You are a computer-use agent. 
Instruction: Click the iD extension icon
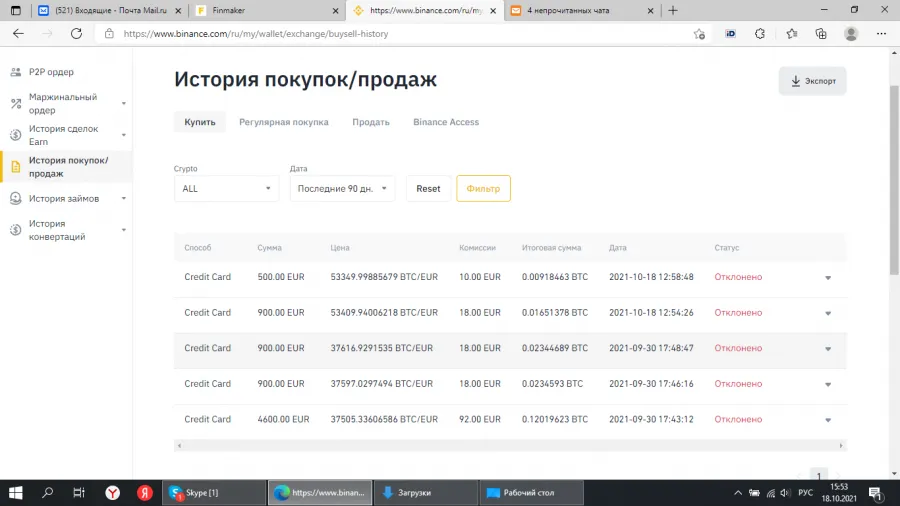coord(730,34)
